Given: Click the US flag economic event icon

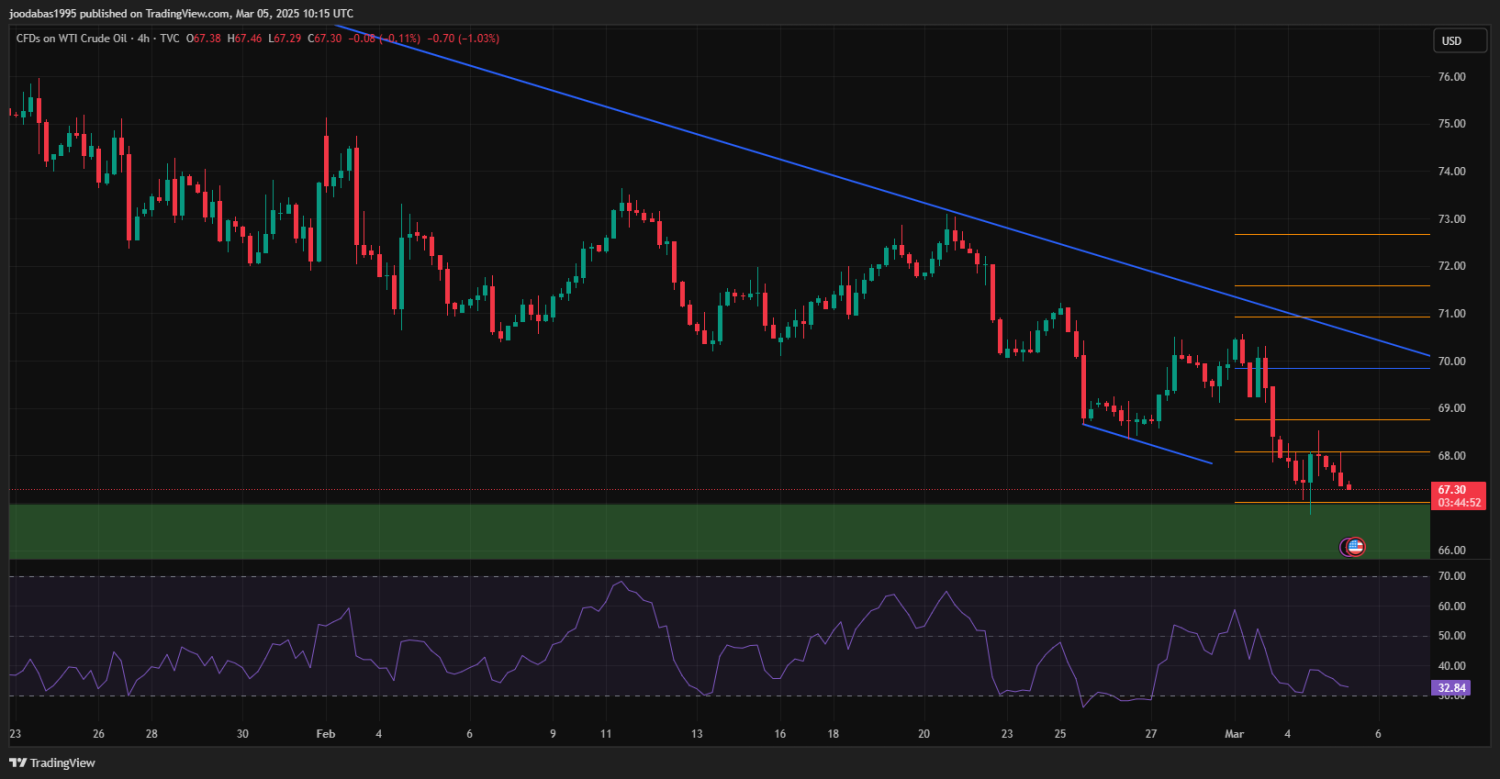Looking at the screenshot, I should pos(1354,546).
